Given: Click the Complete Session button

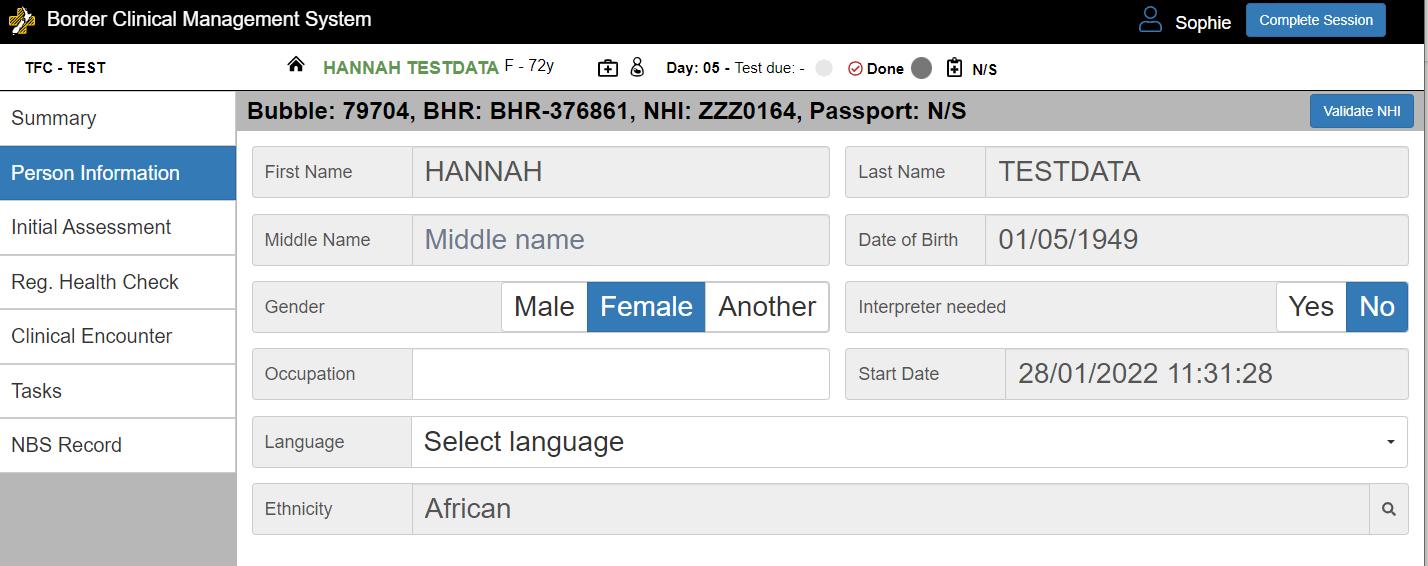Looking at the screenshot, I should [1315, 20].
